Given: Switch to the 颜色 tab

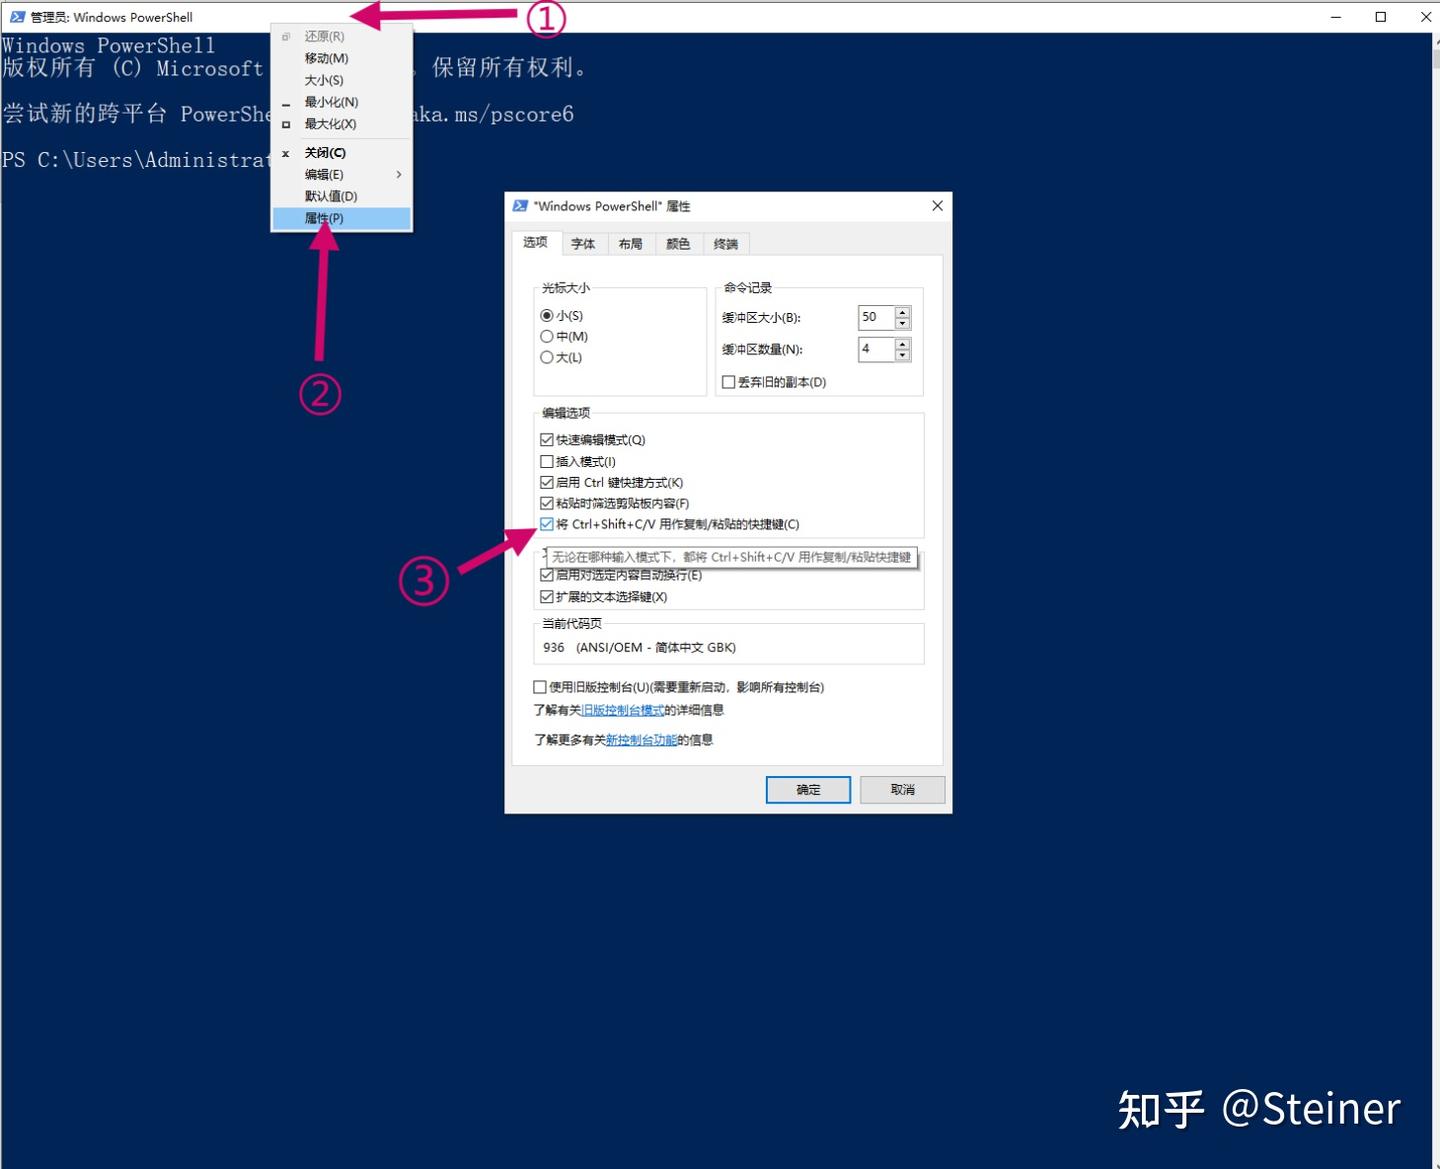Looking at the screenshot, I should [678, 243].
